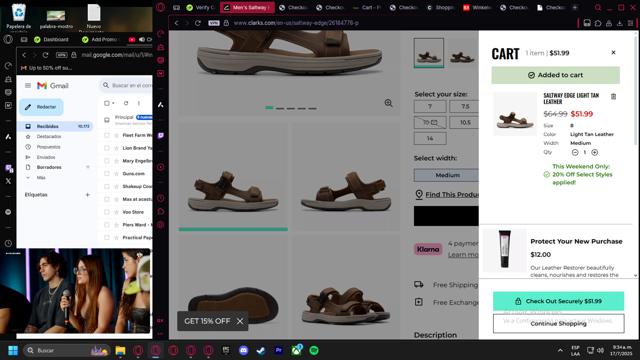Open the GET 15% OFF offer
The image size is (640, 360).
[207, 321]
